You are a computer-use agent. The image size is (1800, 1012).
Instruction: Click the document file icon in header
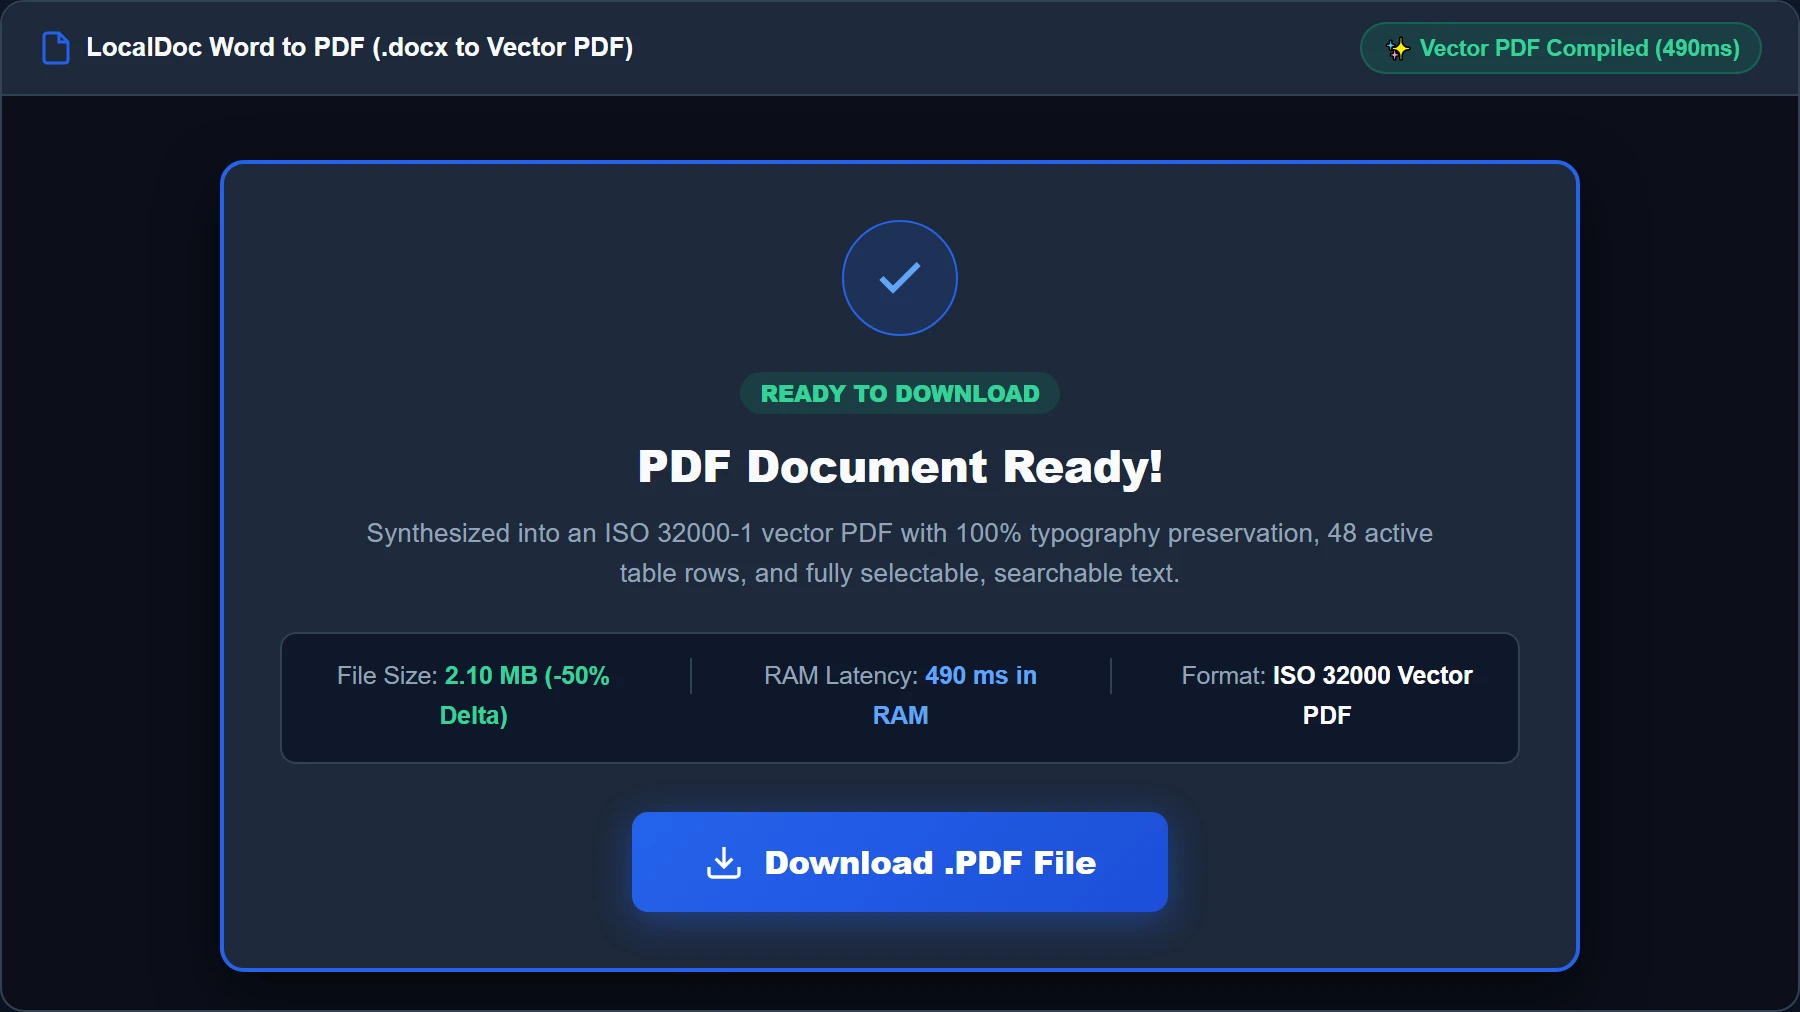click(56, 48)
